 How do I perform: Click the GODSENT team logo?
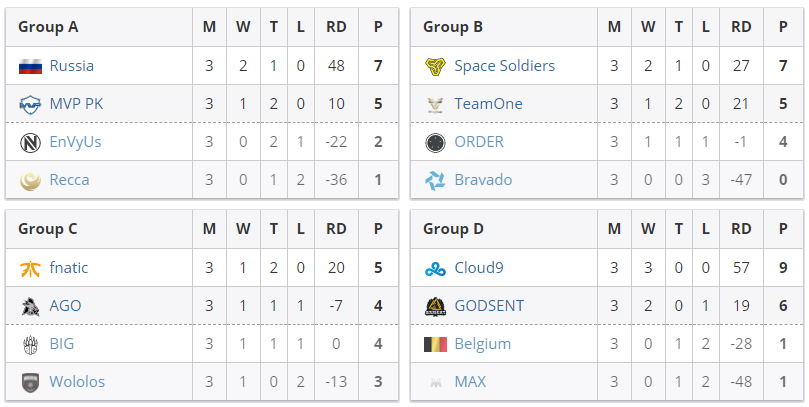coord(435,306)
